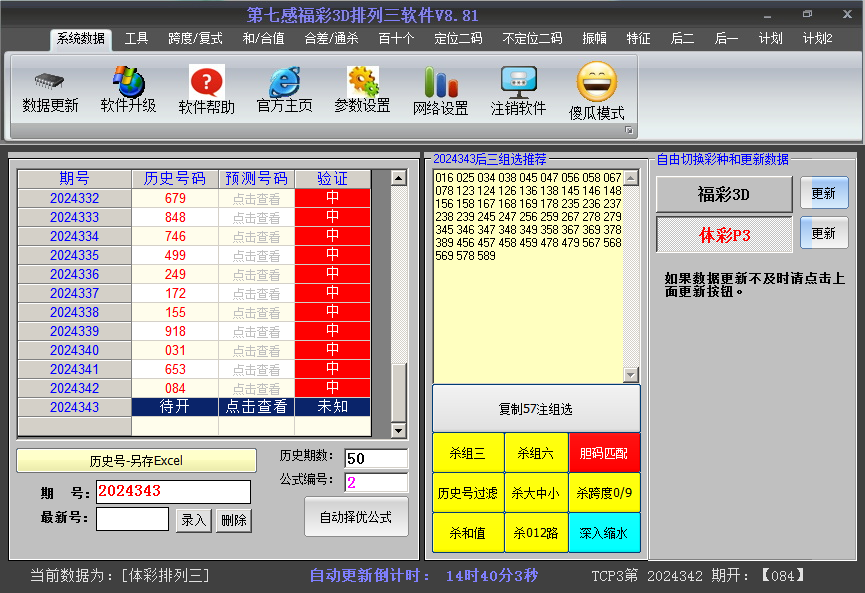This screenshot has width=865, height=593.
Task: Click the 最新号 input field
Action: pyautogui.click(x=132, y=519)
